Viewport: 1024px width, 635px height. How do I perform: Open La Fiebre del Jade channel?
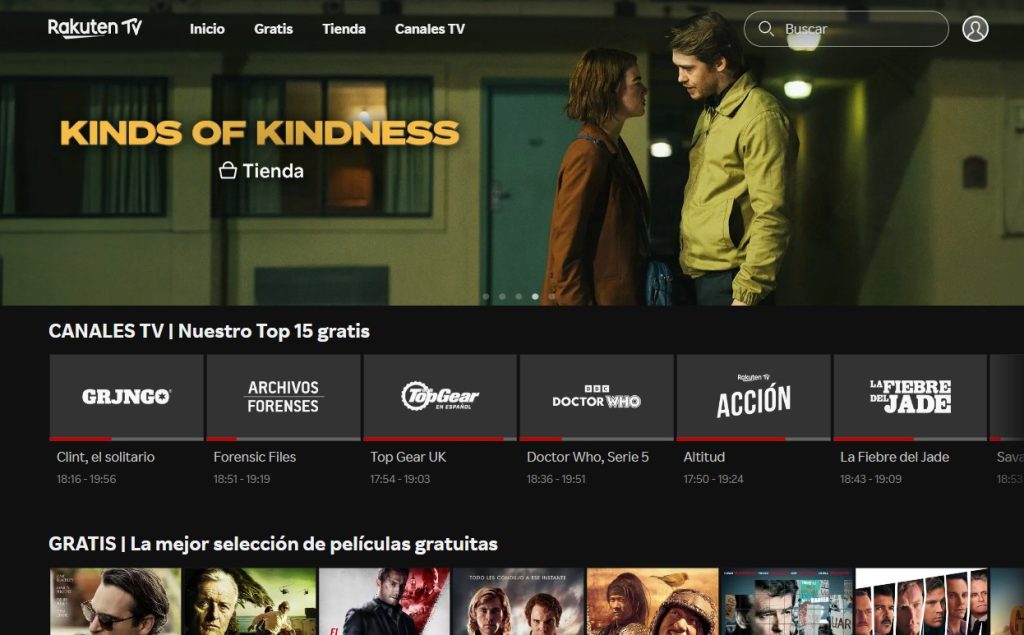910,396
